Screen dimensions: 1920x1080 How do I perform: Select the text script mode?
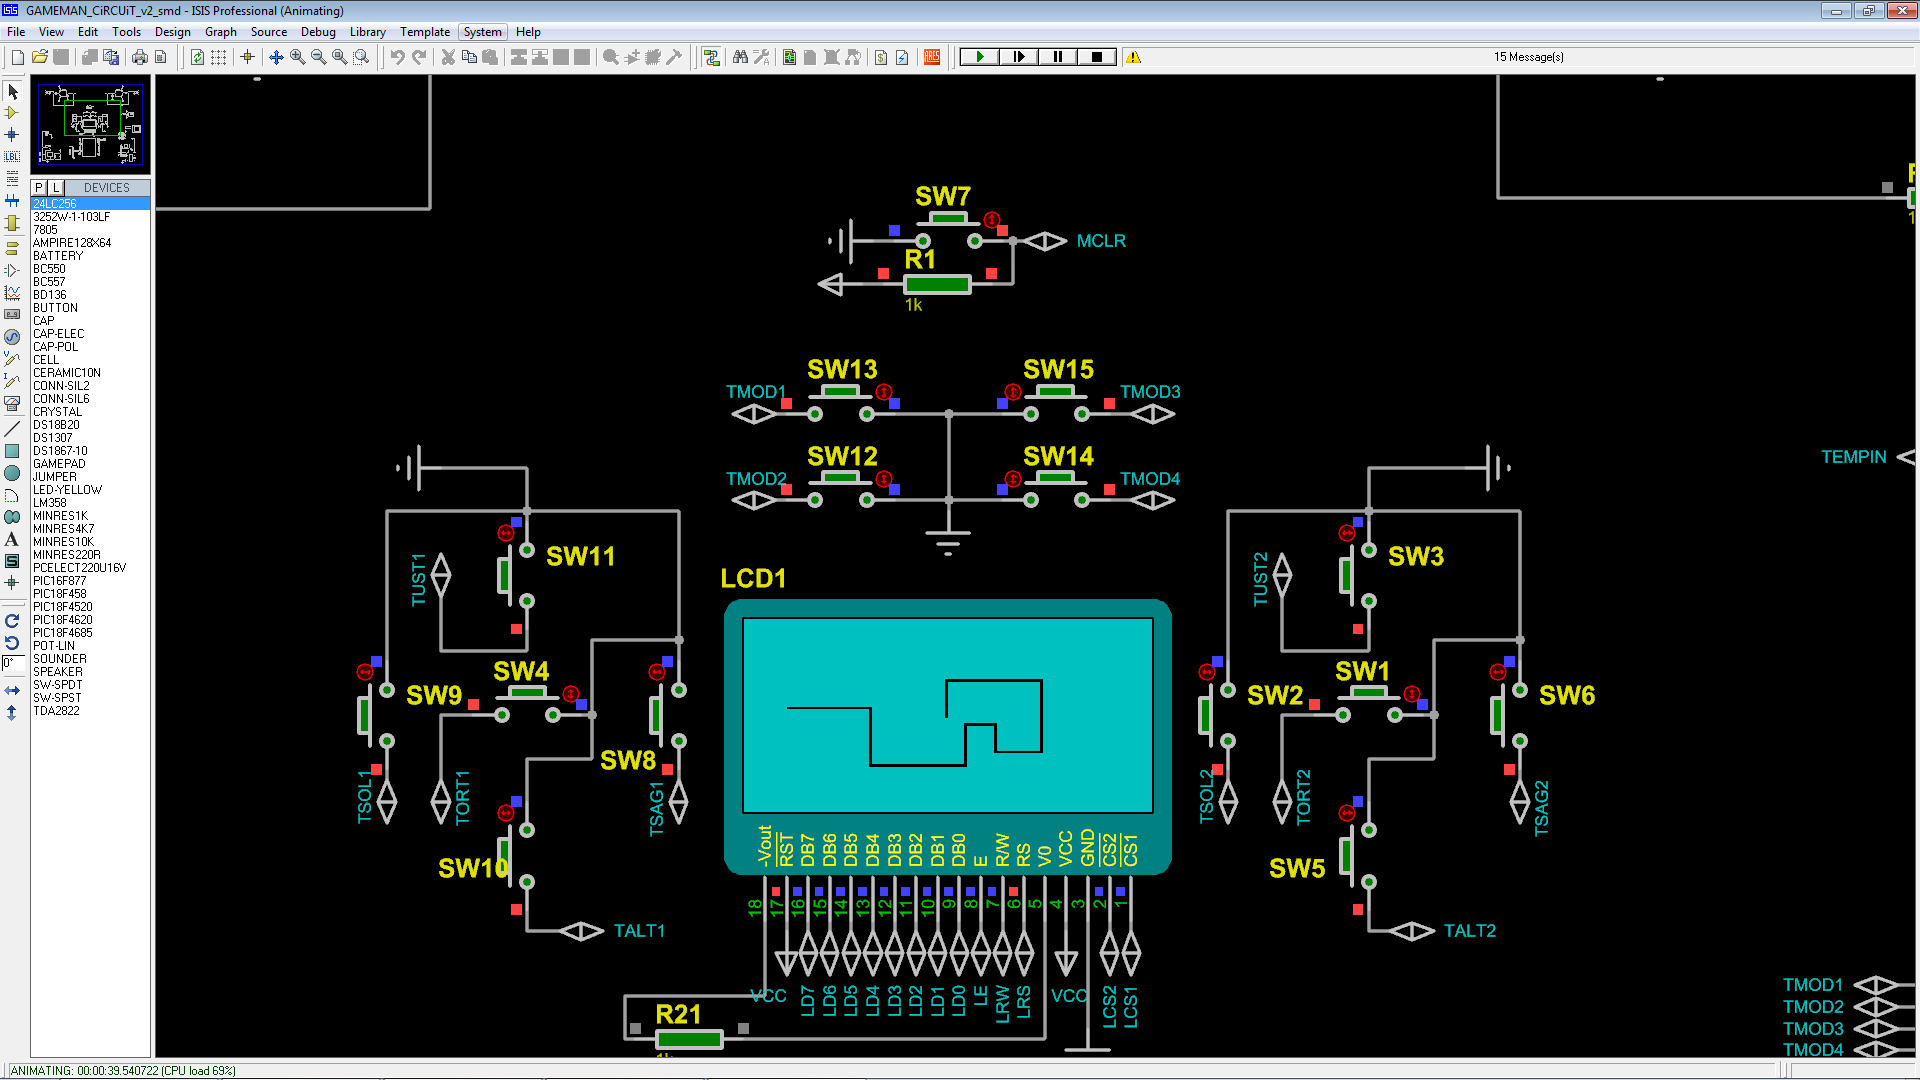(x=12, y=179)
